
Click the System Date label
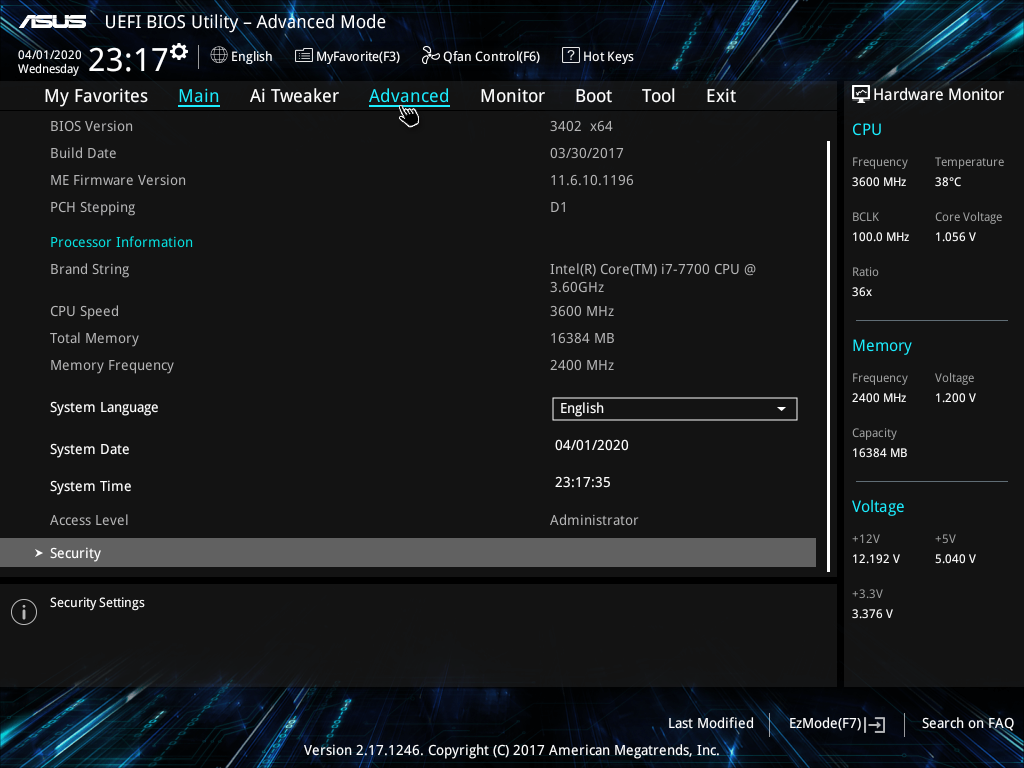[x=89, y=449]
